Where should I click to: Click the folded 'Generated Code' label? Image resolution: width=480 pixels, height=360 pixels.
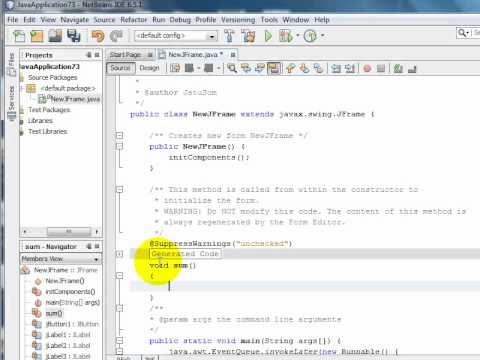tap(185, 254)
